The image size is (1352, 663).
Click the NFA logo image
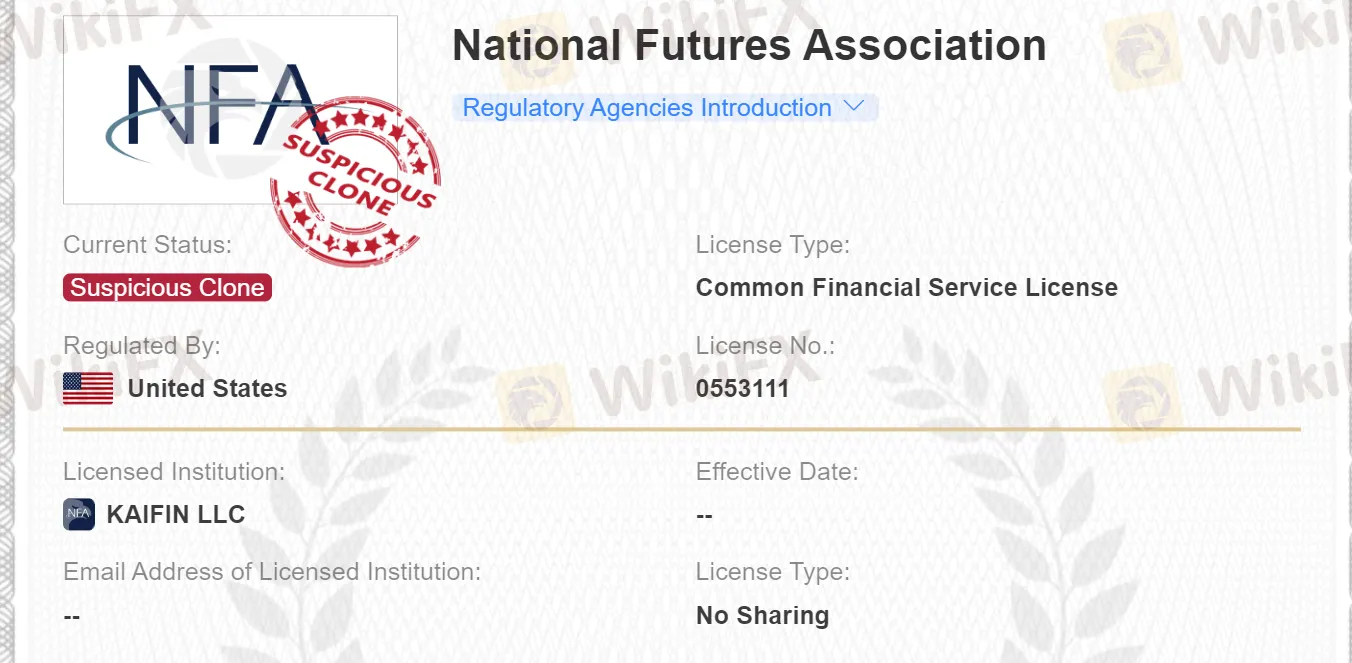230,110
